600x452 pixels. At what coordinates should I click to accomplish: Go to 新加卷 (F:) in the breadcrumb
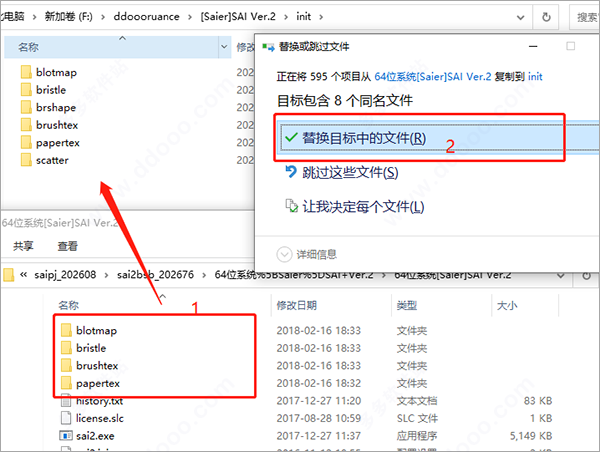(68, 16)
